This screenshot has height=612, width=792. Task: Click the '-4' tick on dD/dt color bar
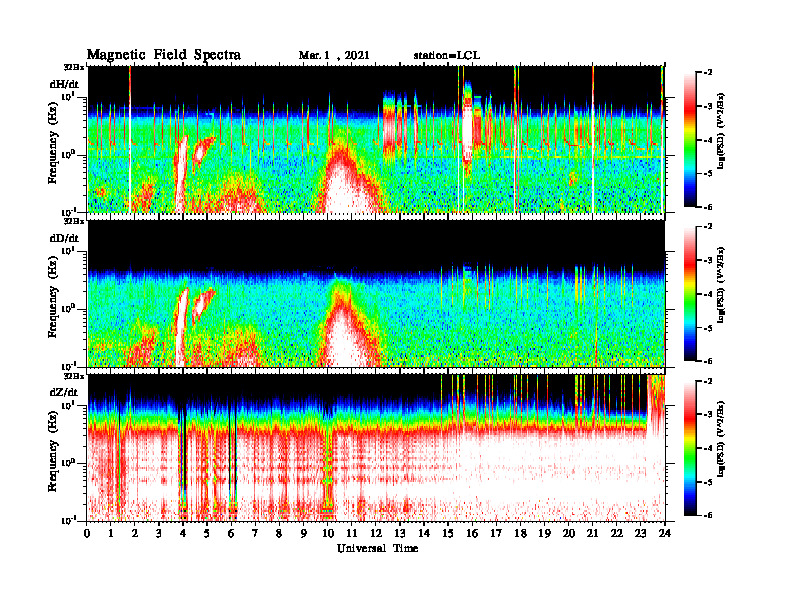tap(708, 294)
